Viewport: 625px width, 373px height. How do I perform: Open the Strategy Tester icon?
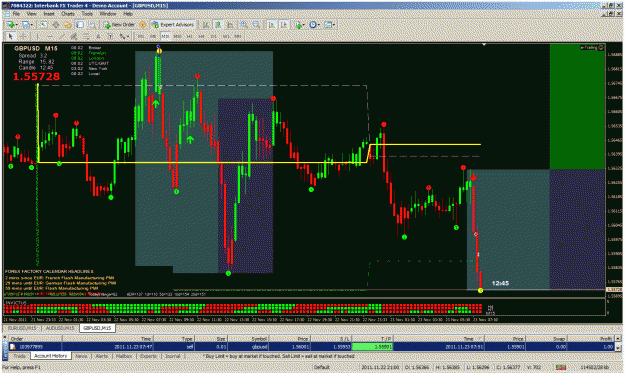coord(92,25)
